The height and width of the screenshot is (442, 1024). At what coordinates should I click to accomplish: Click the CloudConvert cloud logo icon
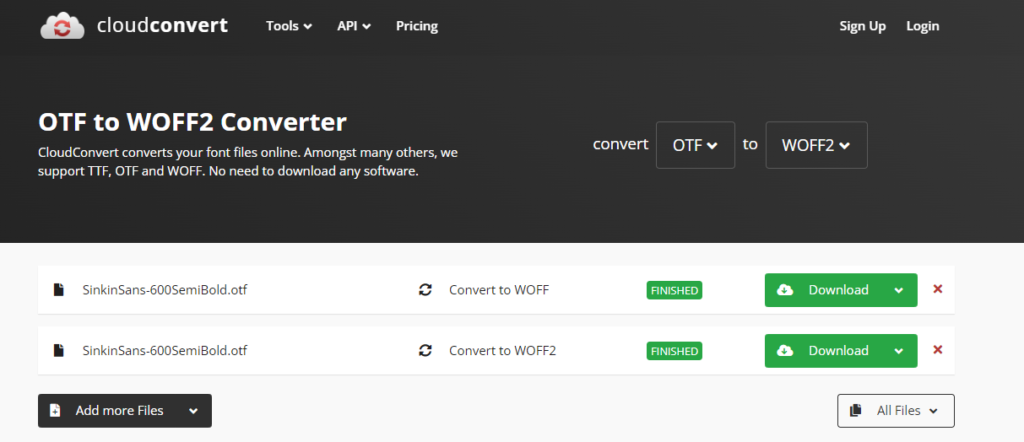(62, 26)
